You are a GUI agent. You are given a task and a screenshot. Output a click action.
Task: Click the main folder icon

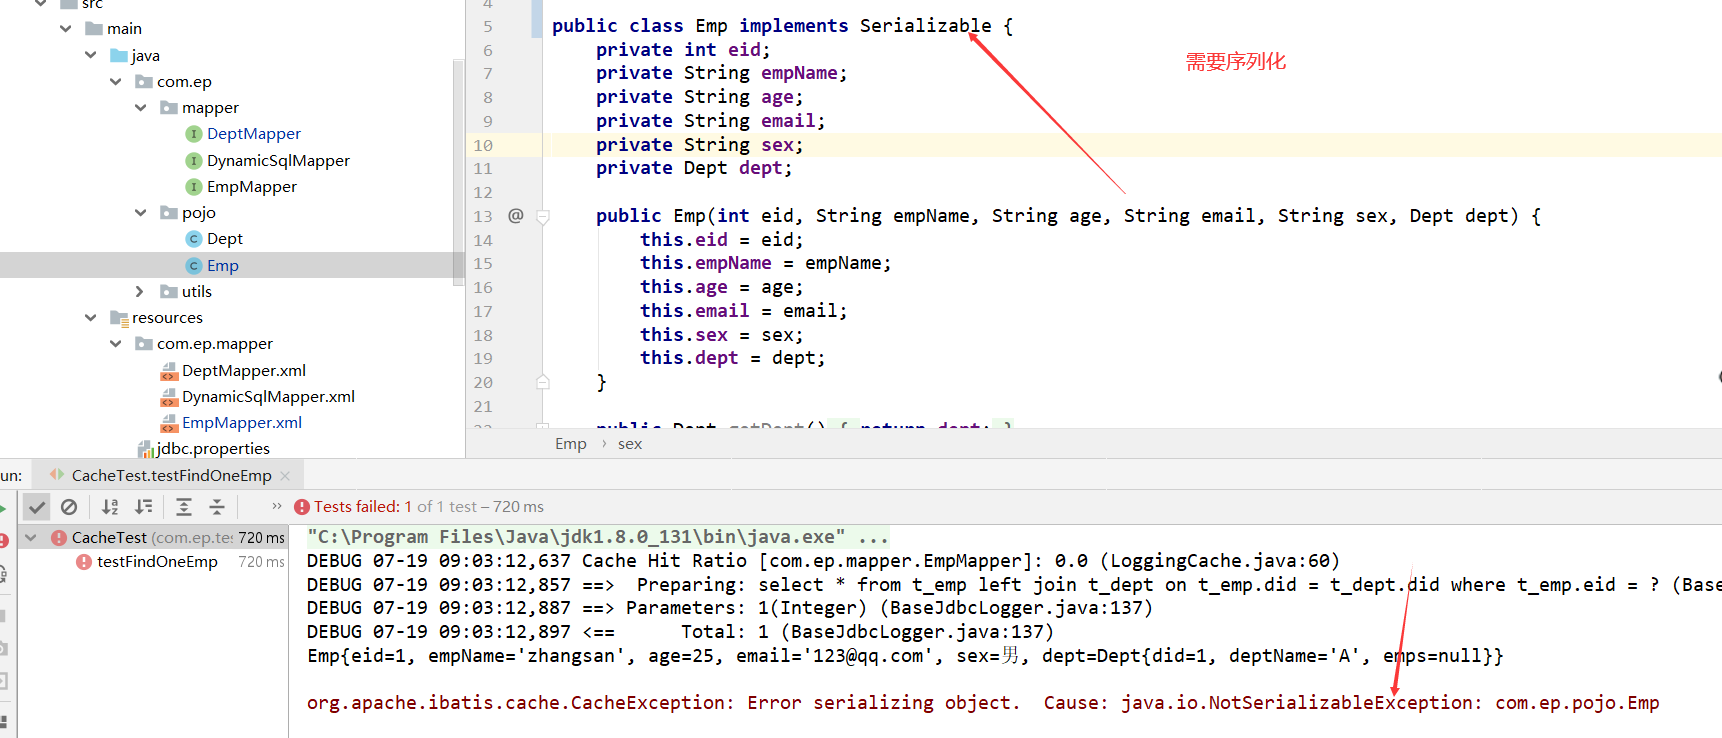(94, 29)
